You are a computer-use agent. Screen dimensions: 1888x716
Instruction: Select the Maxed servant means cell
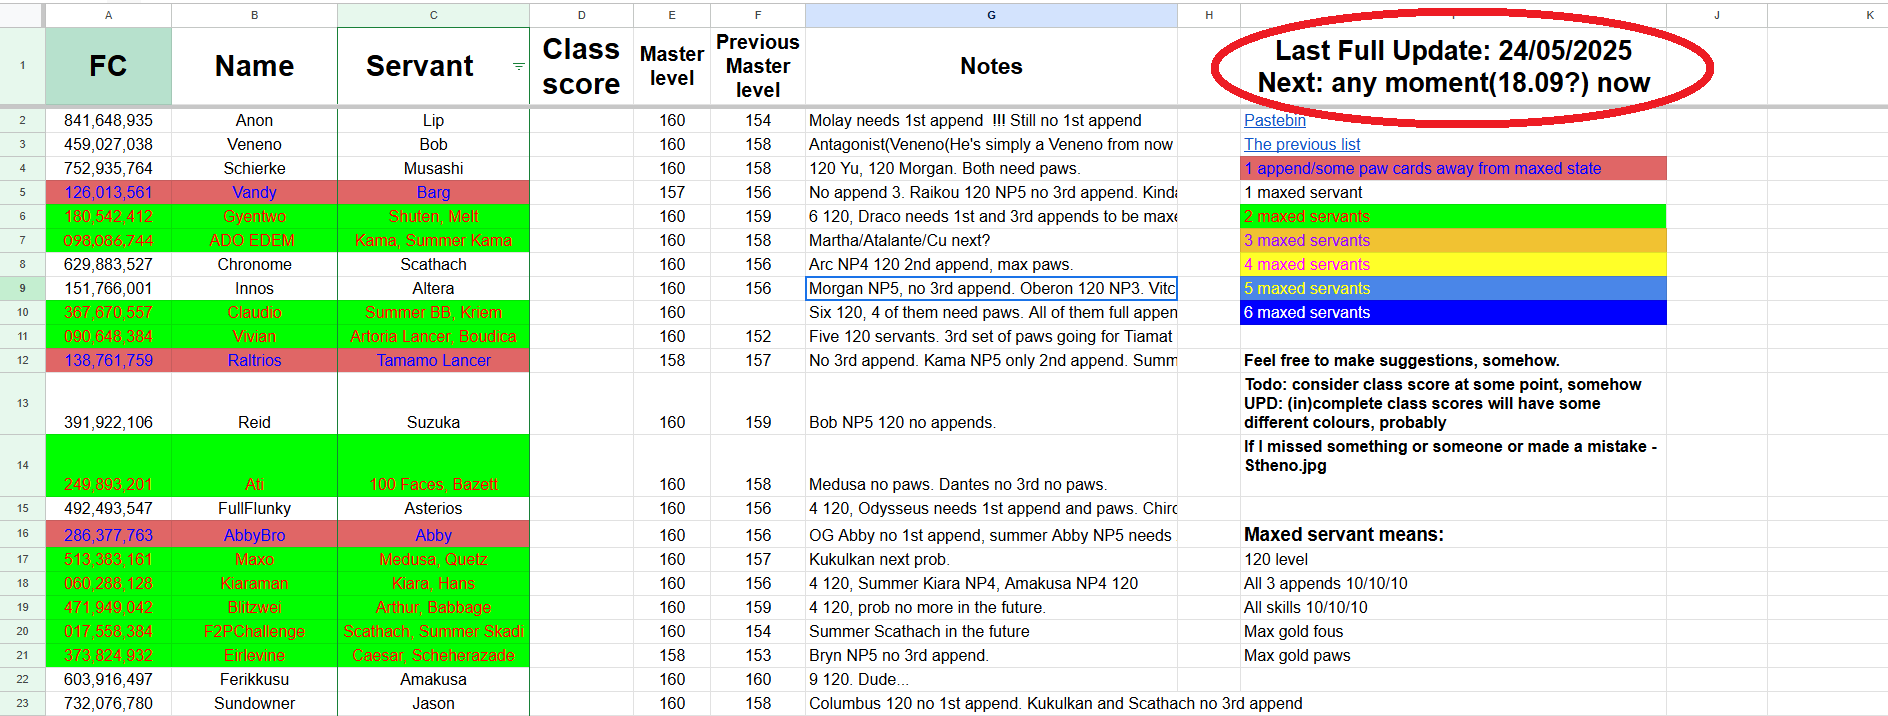[1453, 535]
